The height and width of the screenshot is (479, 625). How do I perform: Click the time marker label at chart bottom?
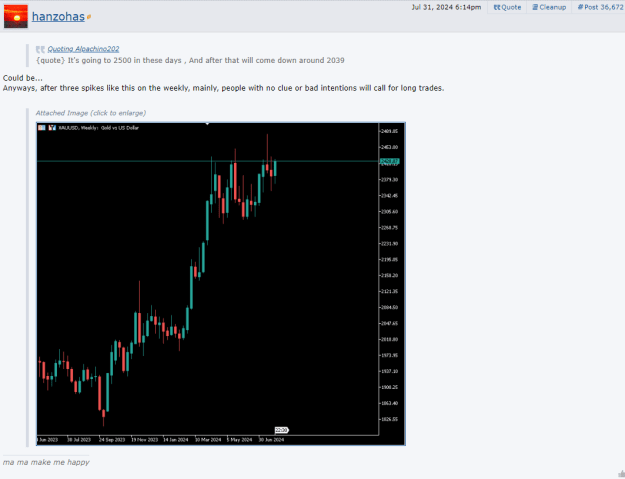click(x=281, y=430)
